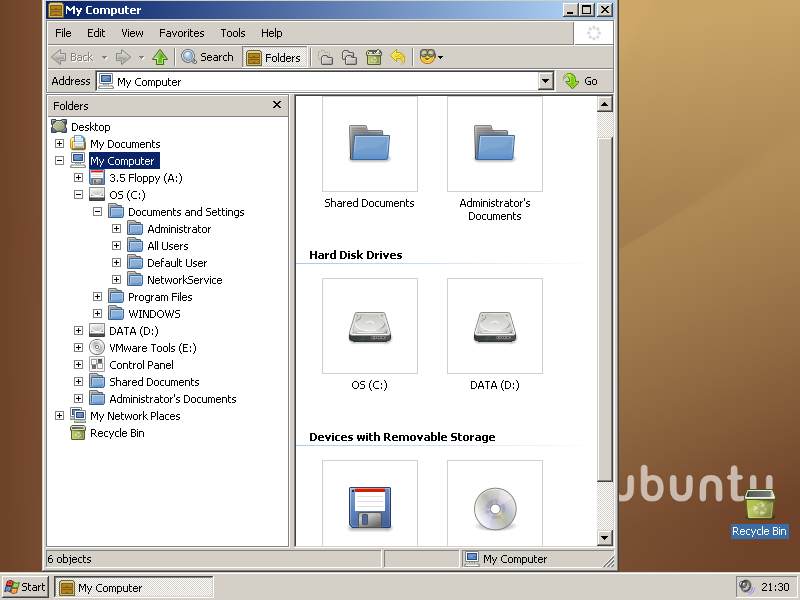Image resolution: width=800 pixels, height=600 pixels.
Task: Click the system tray speaker icon
Action: pos(745,587)
